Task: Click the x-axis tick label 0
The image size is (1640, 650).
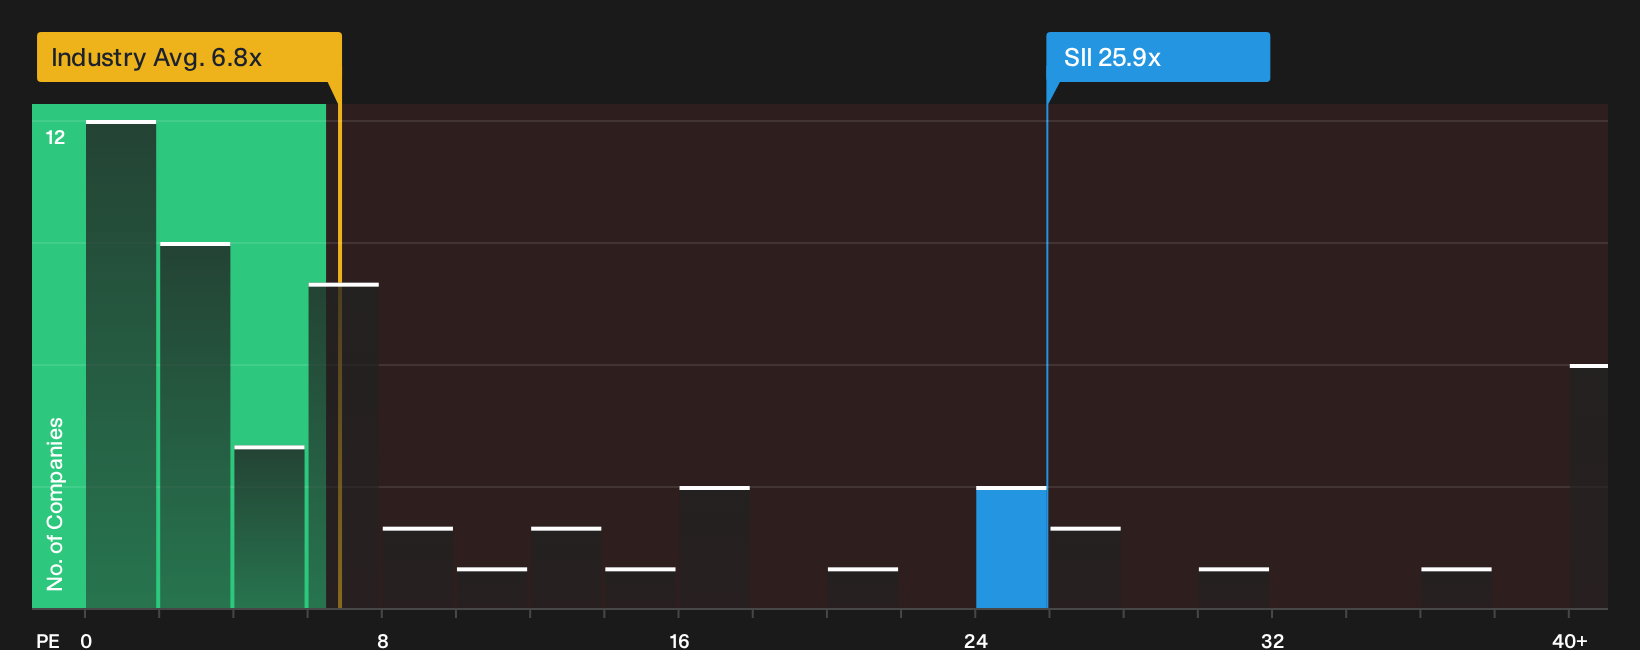Action: 86,640
